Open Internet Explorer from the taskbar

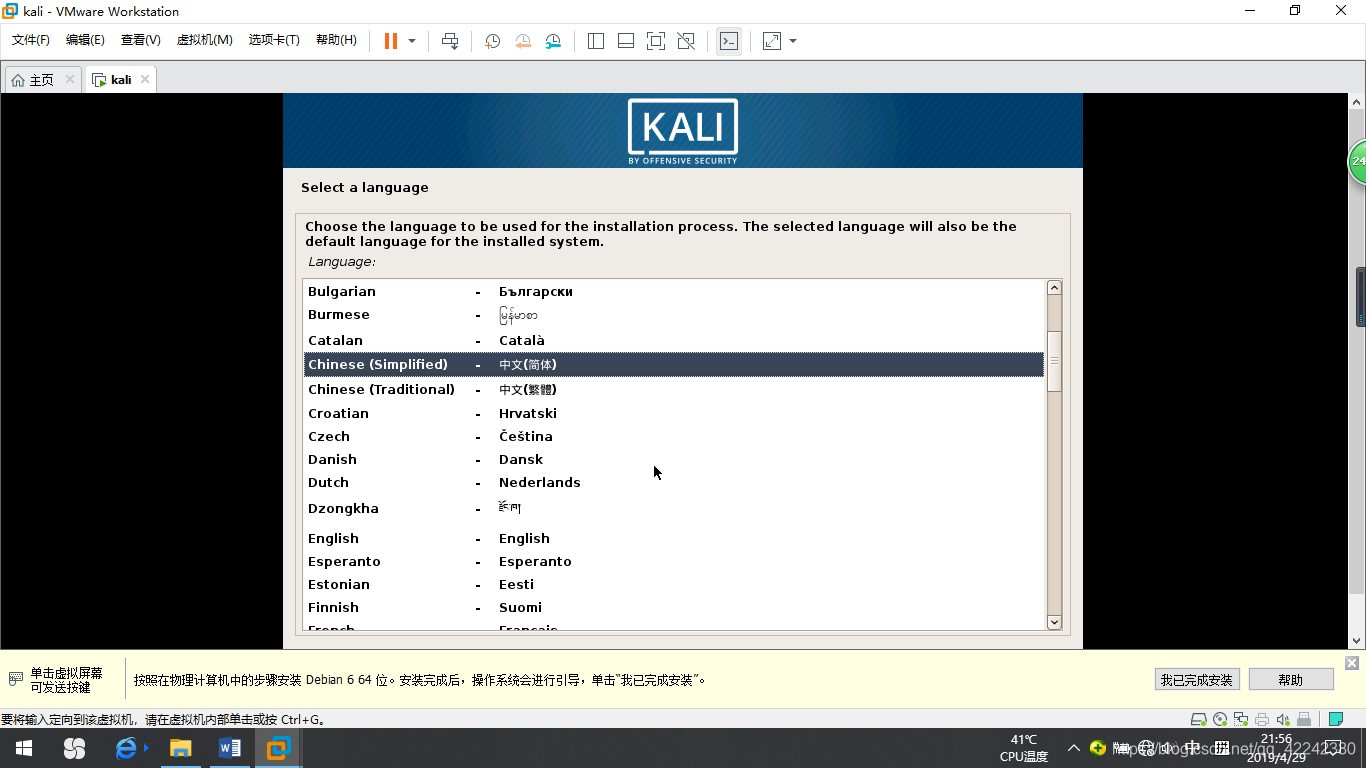click(127, 748)
